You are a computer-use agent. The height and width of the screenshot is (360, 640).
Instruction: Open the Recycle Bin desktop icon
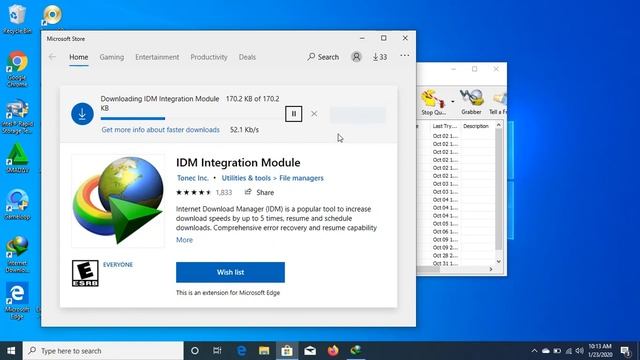pos(17,19)
